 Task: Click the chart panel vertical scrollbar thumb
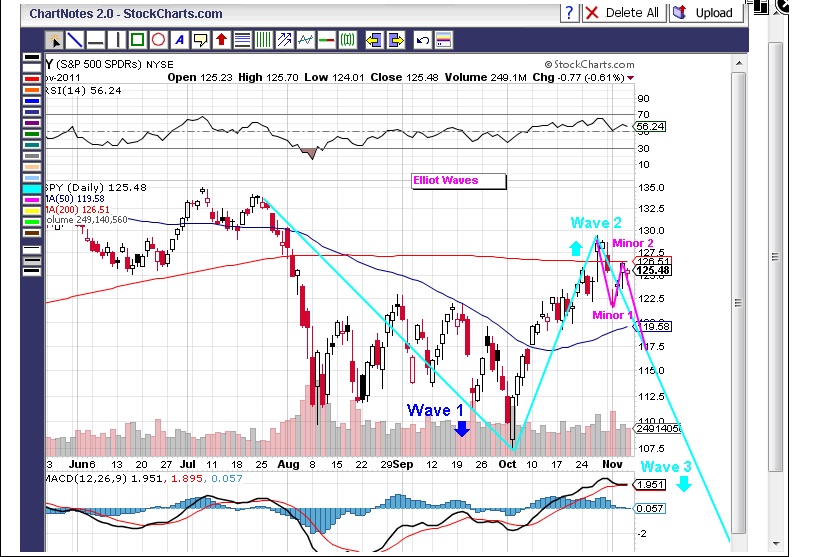click(738, 302)
